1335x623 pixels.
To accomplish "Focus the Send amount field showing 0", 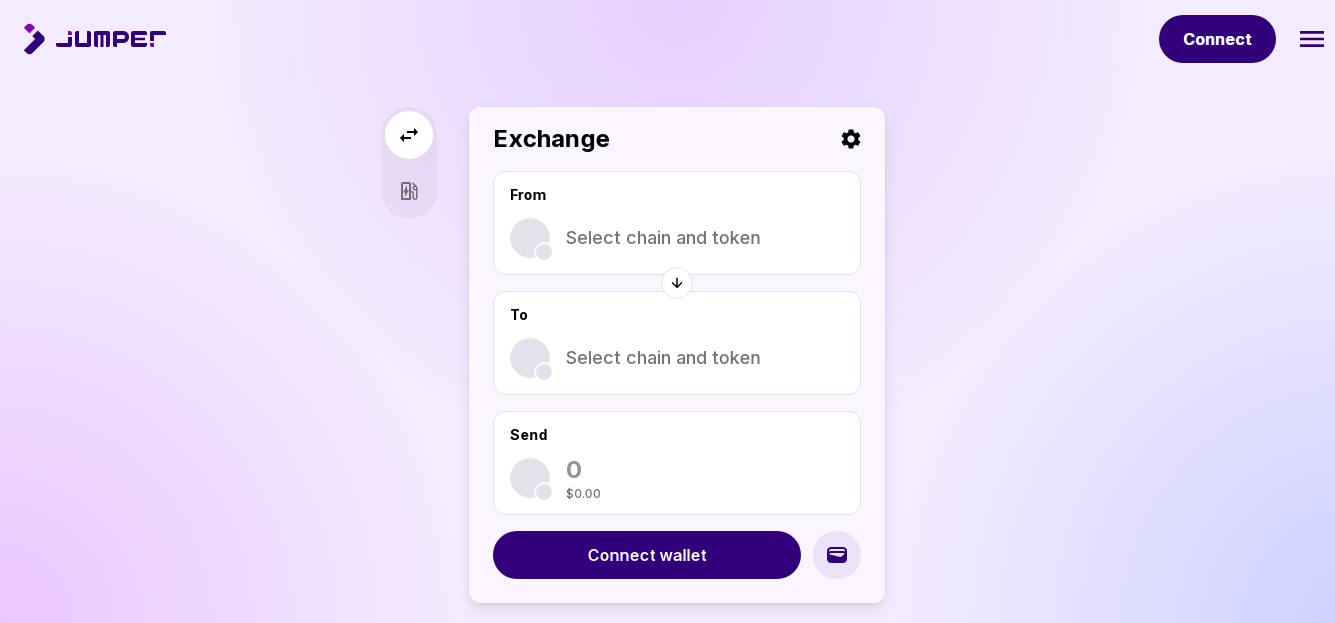I will (700, 469).
